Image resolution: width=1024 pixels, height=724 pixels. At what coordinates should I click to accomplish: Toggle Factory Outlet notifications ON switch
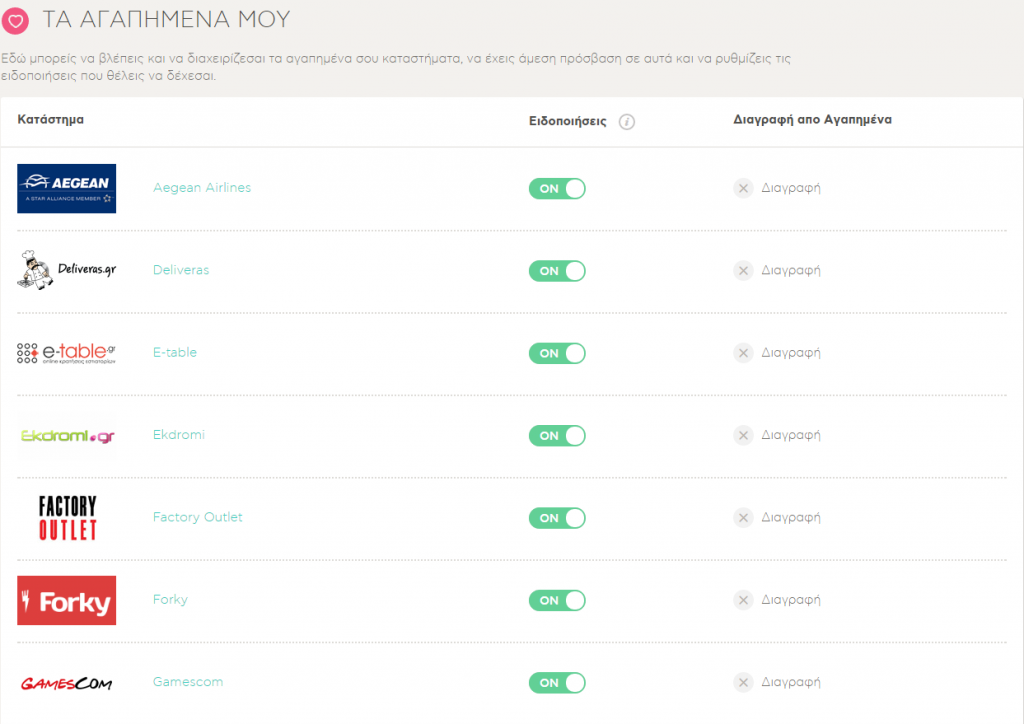point(557,518)
